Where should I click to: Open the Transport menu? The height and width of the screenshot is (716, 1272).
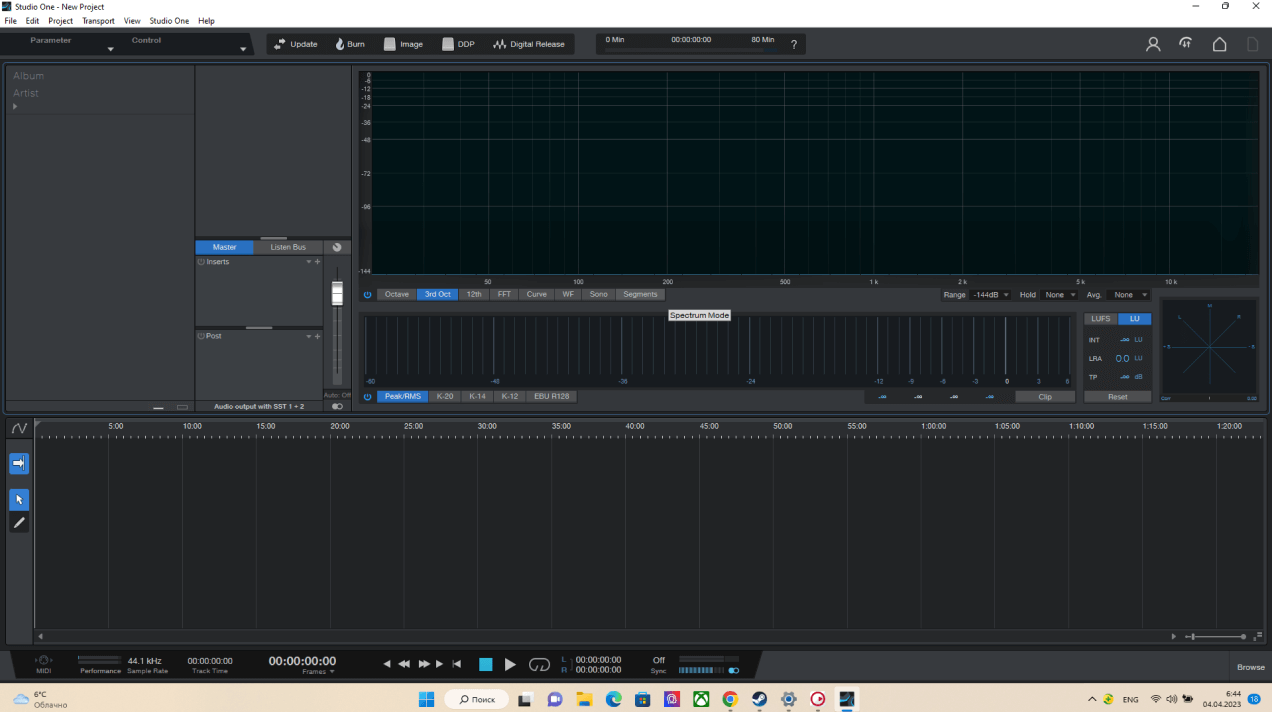click(98, 21)
